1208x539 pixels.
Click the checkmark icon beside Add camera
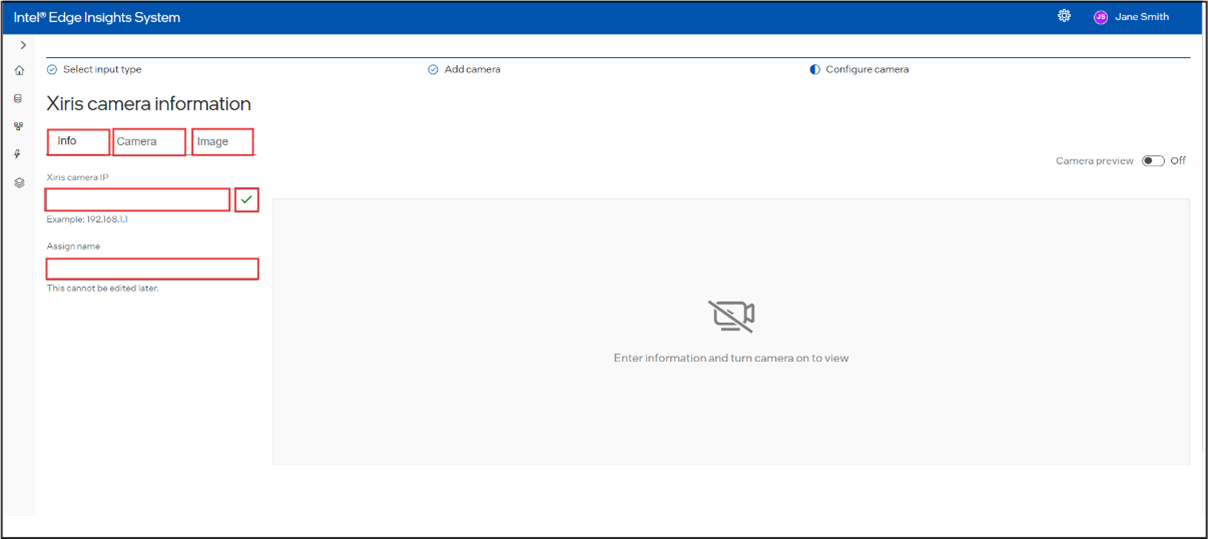point(433,70)
